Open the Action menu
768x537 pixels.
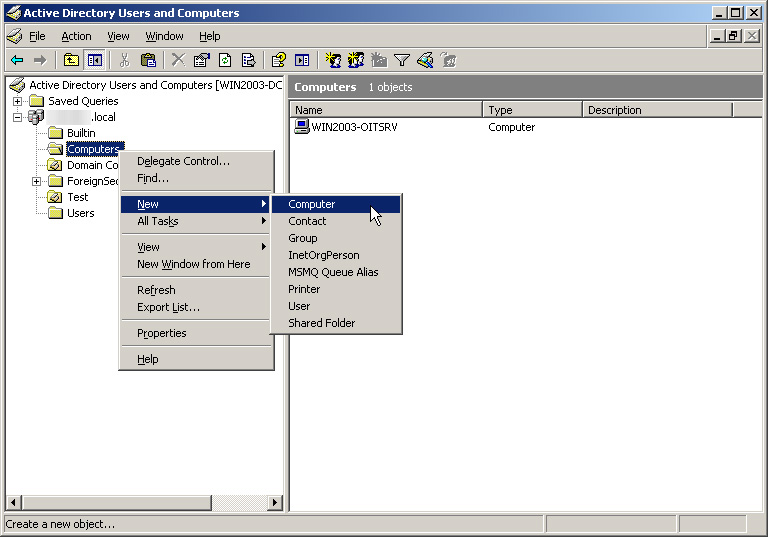[x=76, y=36]
